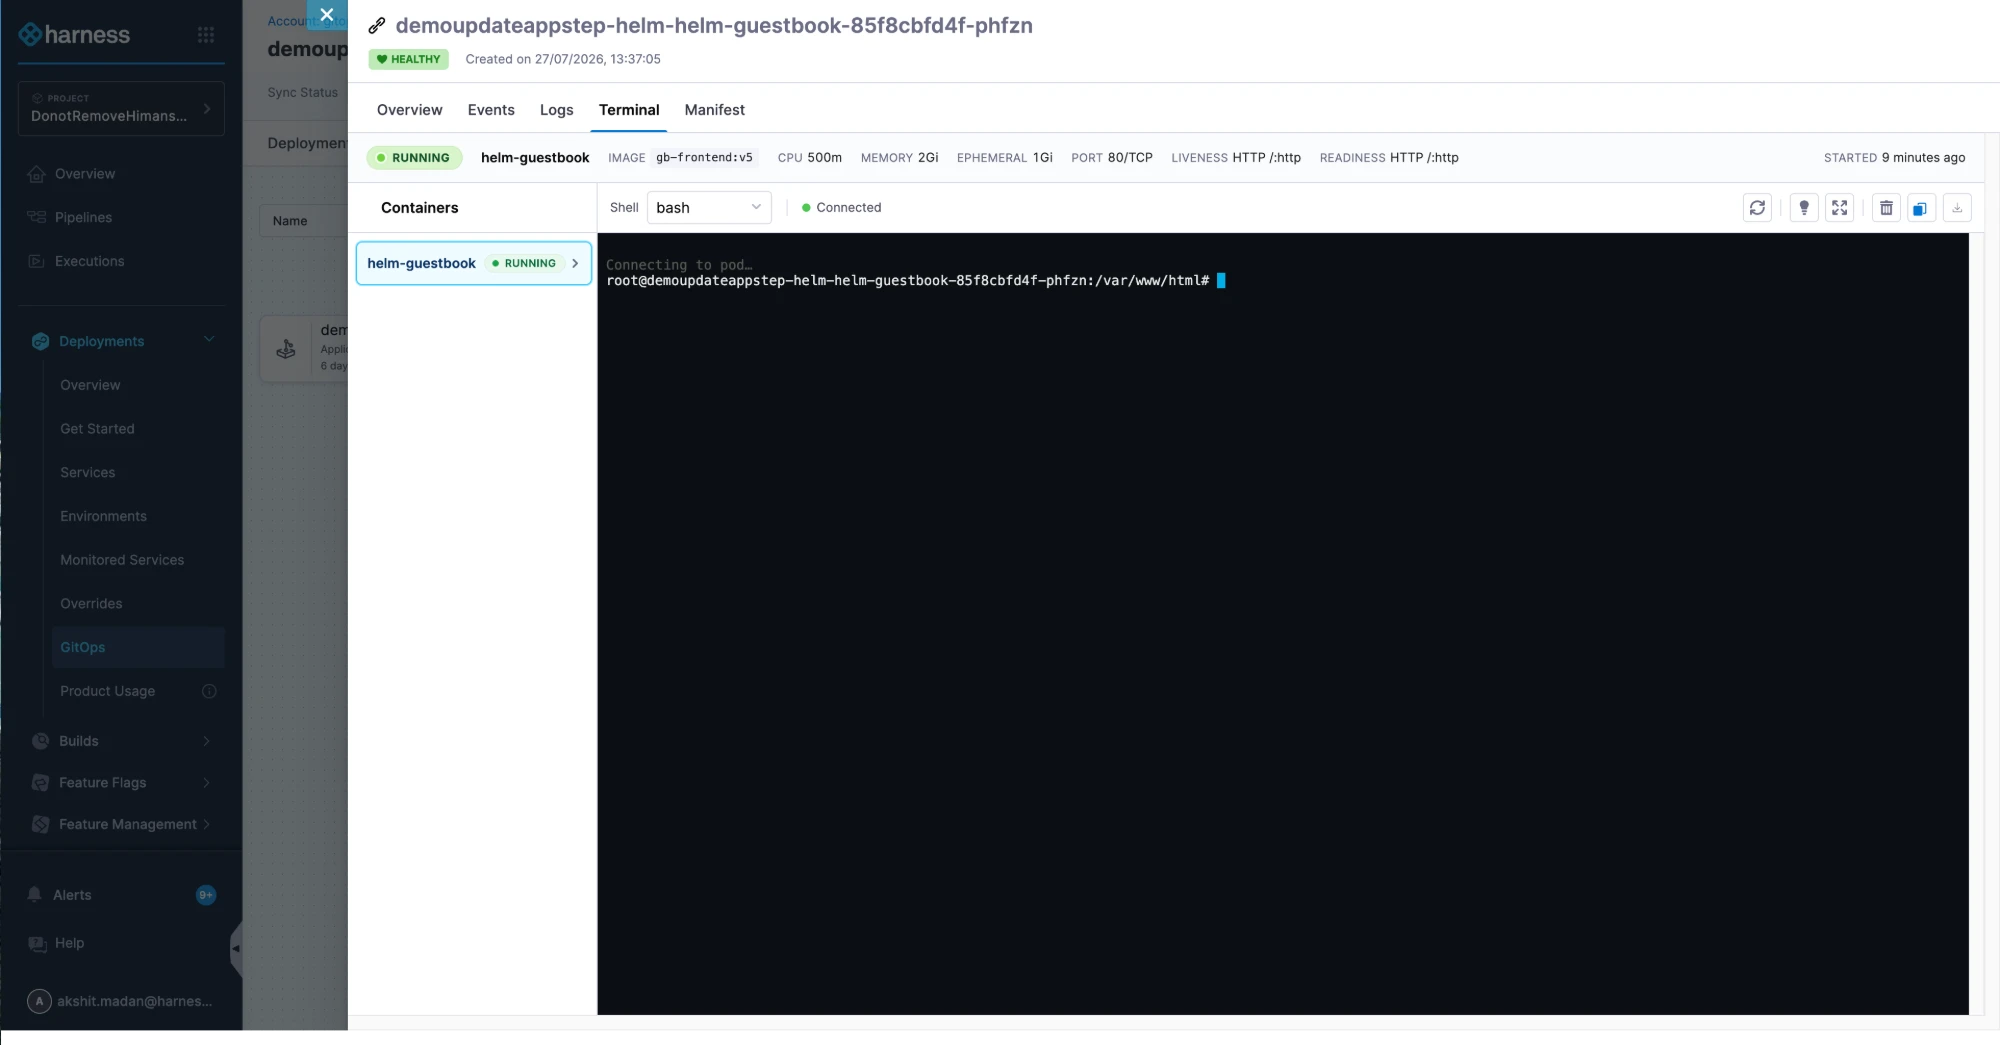Open Feature Management module
This screenshot has height=1045, width=2000.
127,825
